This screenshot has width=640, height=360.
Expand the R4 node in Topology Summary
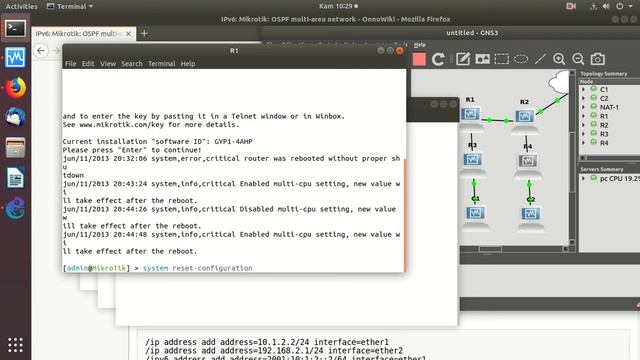tap(583, 143)
